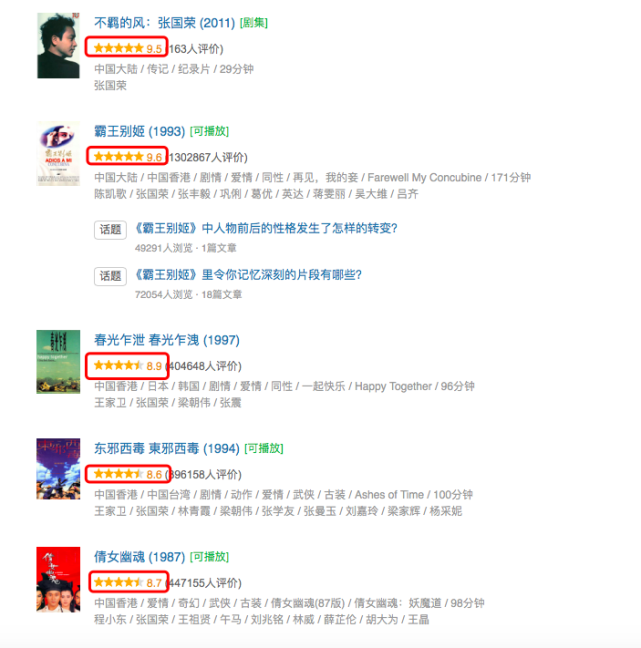Image resolution: width=641 pixels, height=648 pixels.
Task: Click the red 倩女幽魂 poster thumbnail
Action: (58, 579)
